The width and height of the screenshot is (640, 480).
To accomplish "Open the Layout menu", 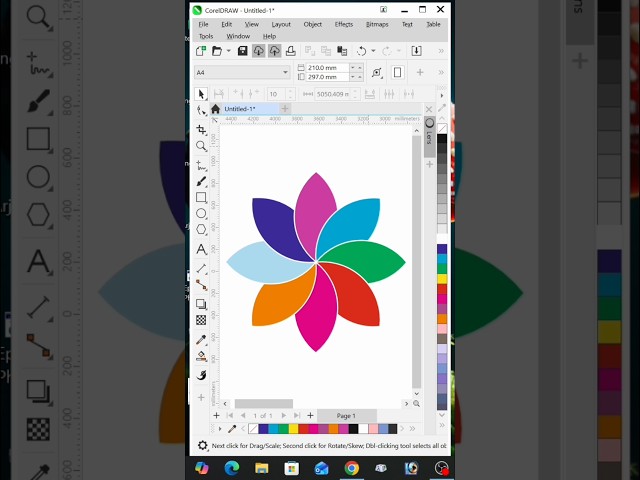I will point(281,24).
